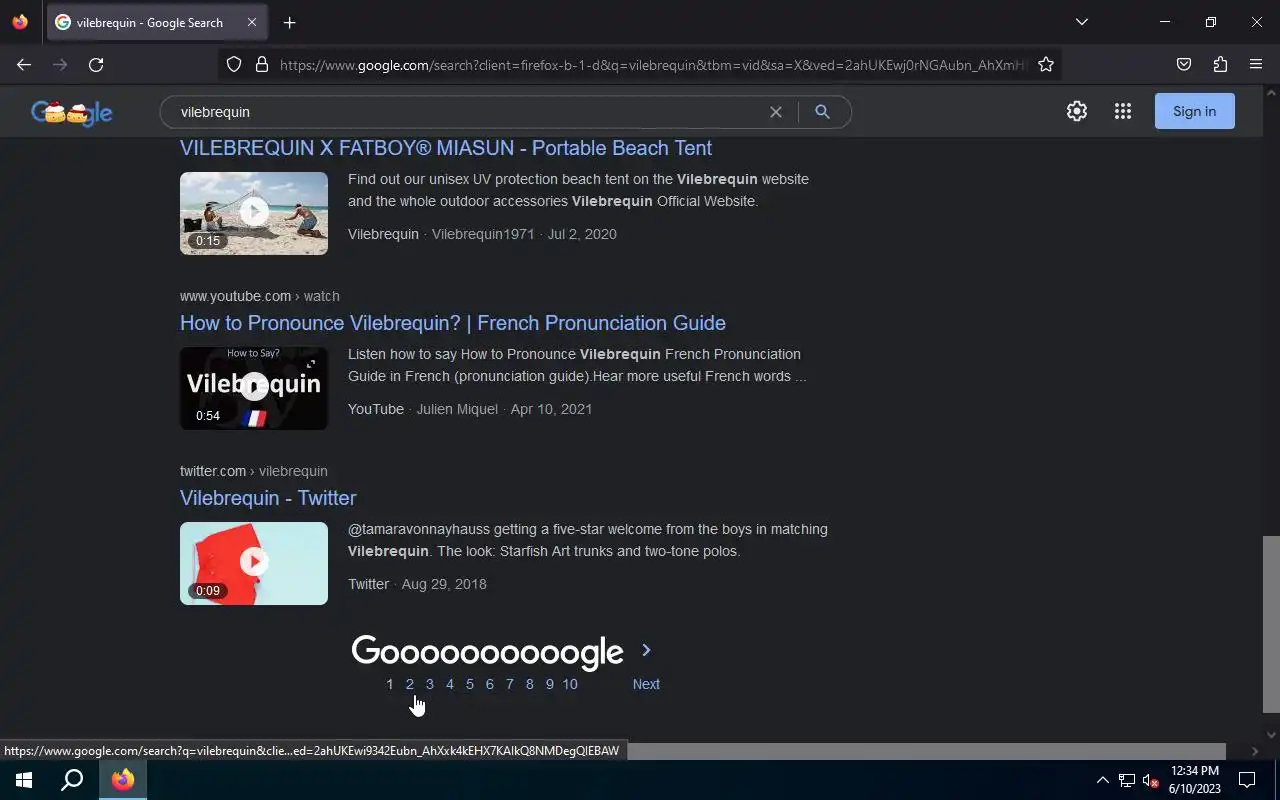This screenshot has width=1280, height=800.
Task: Go back with the browser back arrow
Action: [x=24, y=65]
